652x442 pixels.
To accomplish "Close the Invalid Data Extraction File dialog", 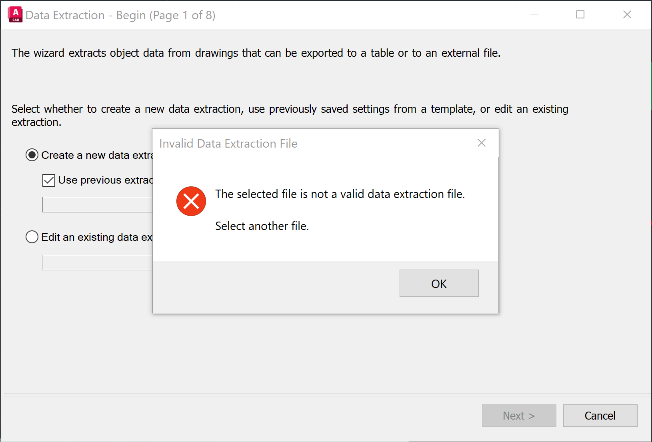I will [x=481, y=143].
